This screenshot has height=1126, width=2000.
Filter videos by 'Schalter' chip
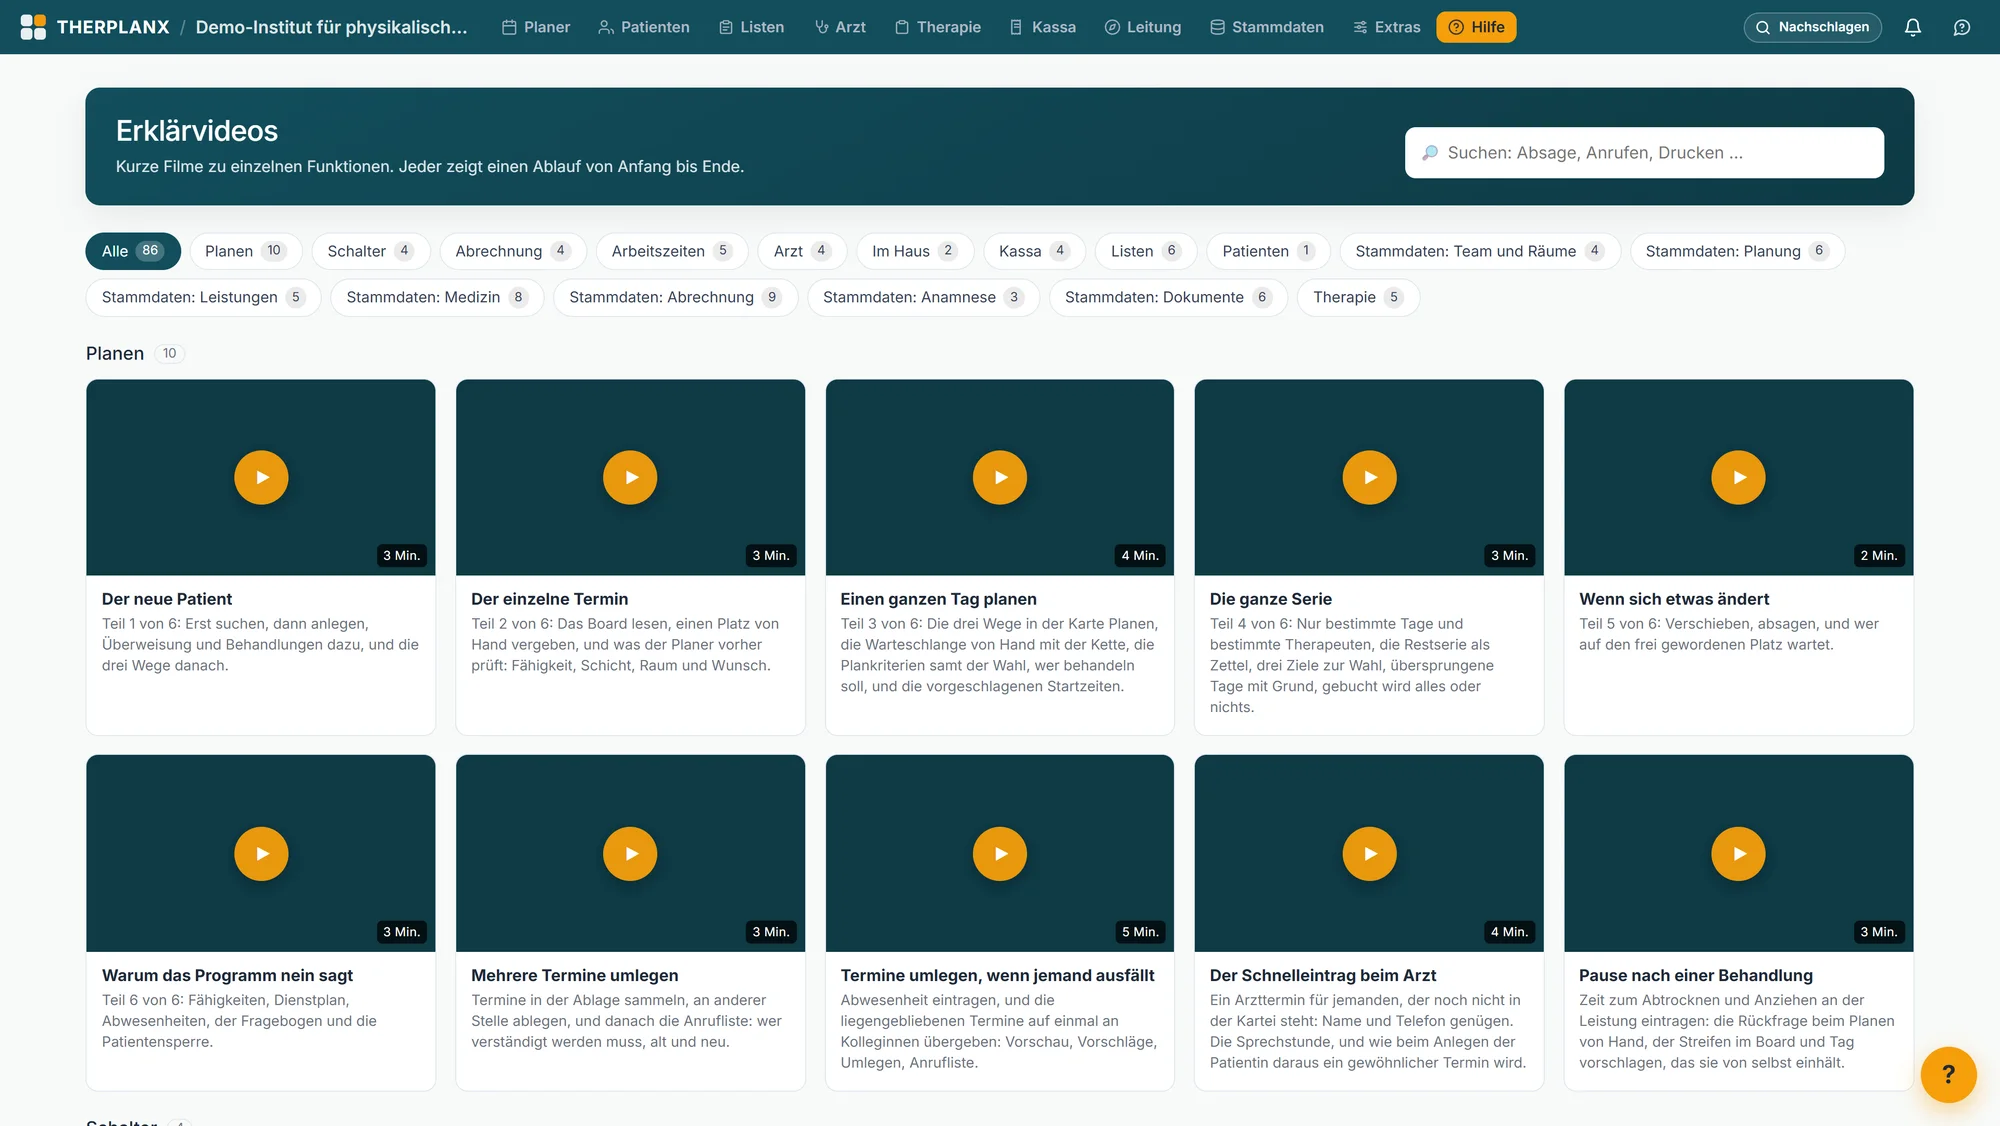371,251
